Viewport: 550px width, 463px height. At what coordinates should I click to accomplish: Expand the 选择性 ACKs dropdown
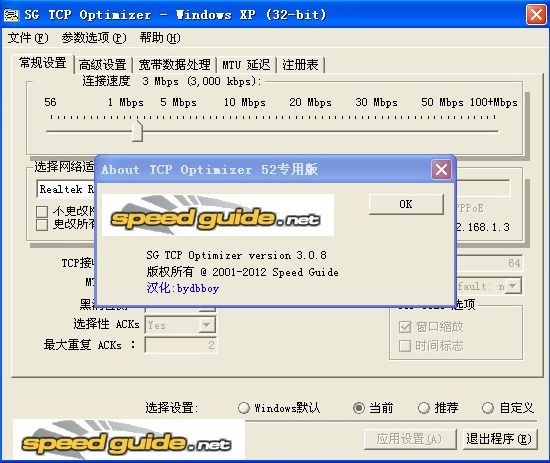pyautogui.click(x=207, y=325)
